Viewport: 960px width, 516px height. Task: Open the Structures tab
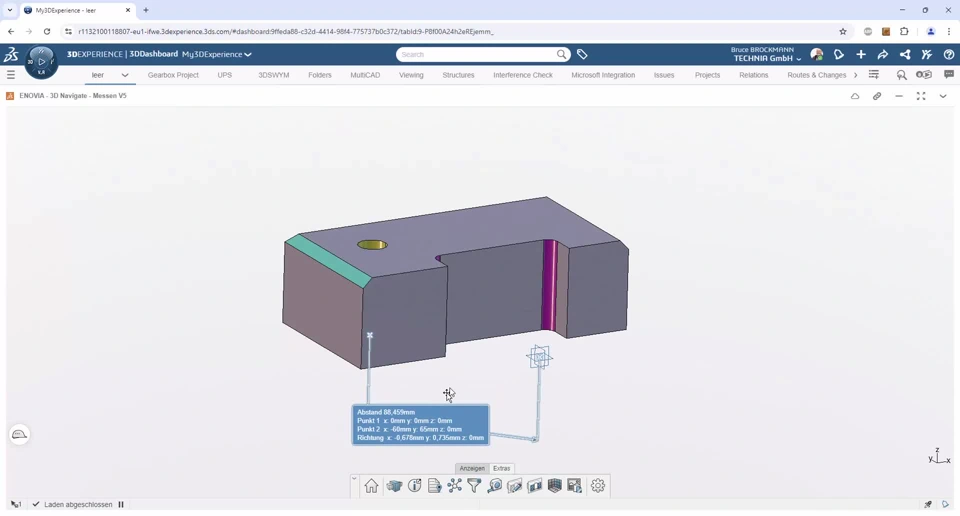pyautogui.click(x=459, y=75)
